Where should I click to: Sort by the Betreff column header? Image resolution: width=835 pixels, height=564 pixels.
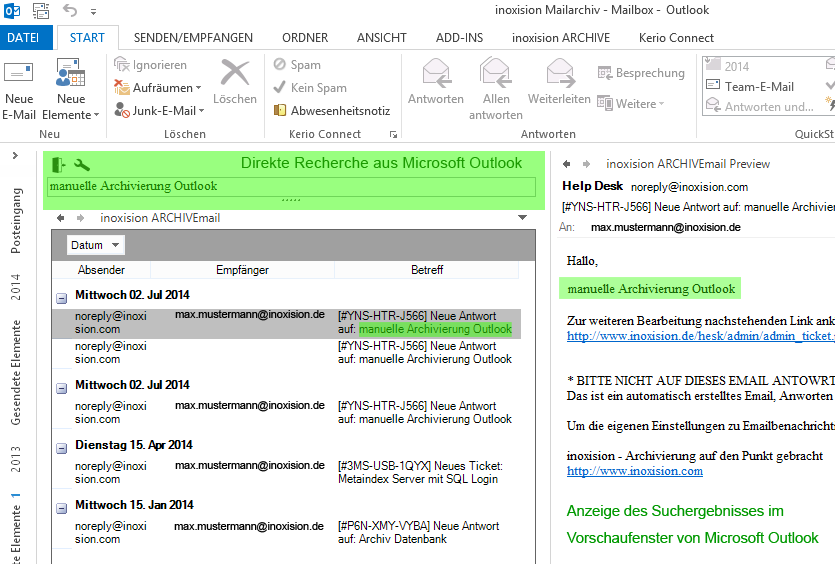(x=427, y=270)
